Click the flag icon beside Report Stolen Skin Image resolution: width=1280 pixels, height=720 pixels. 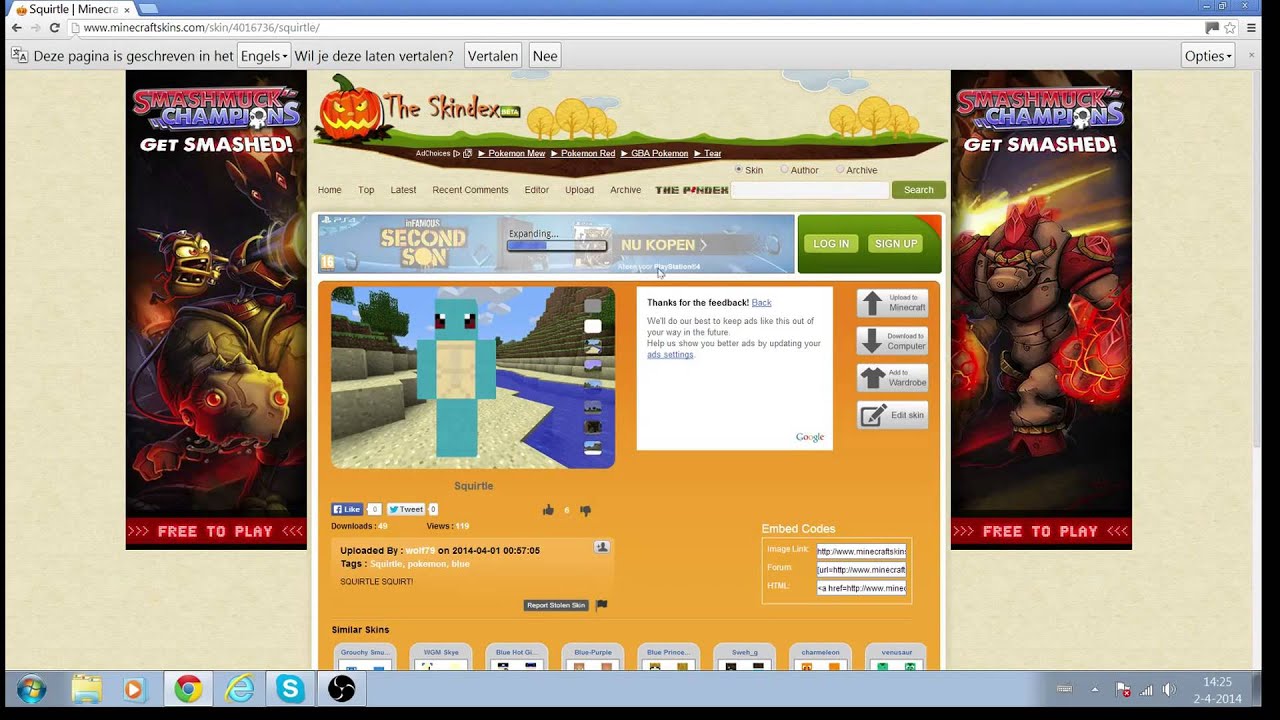tap(602, 605)
